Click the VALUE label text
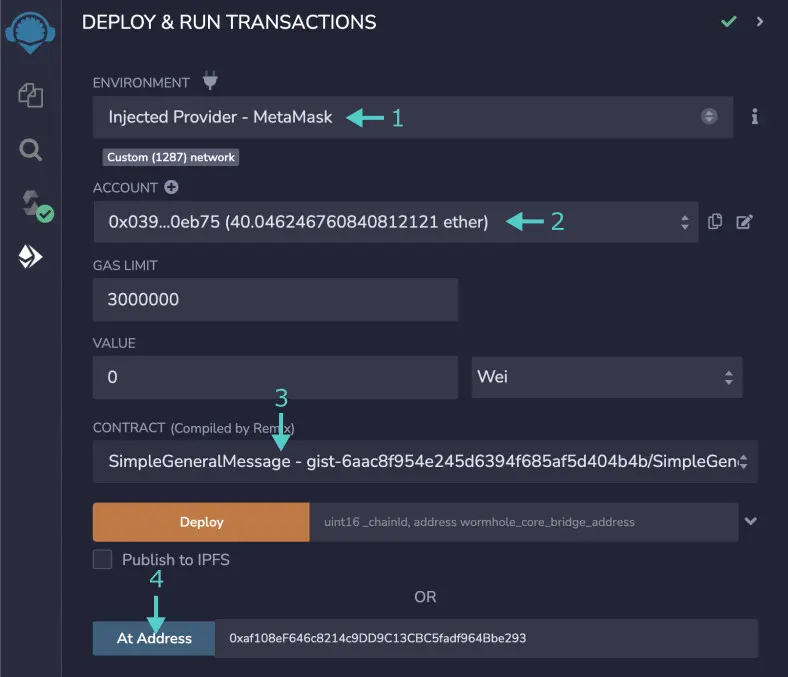 (114, 343)
